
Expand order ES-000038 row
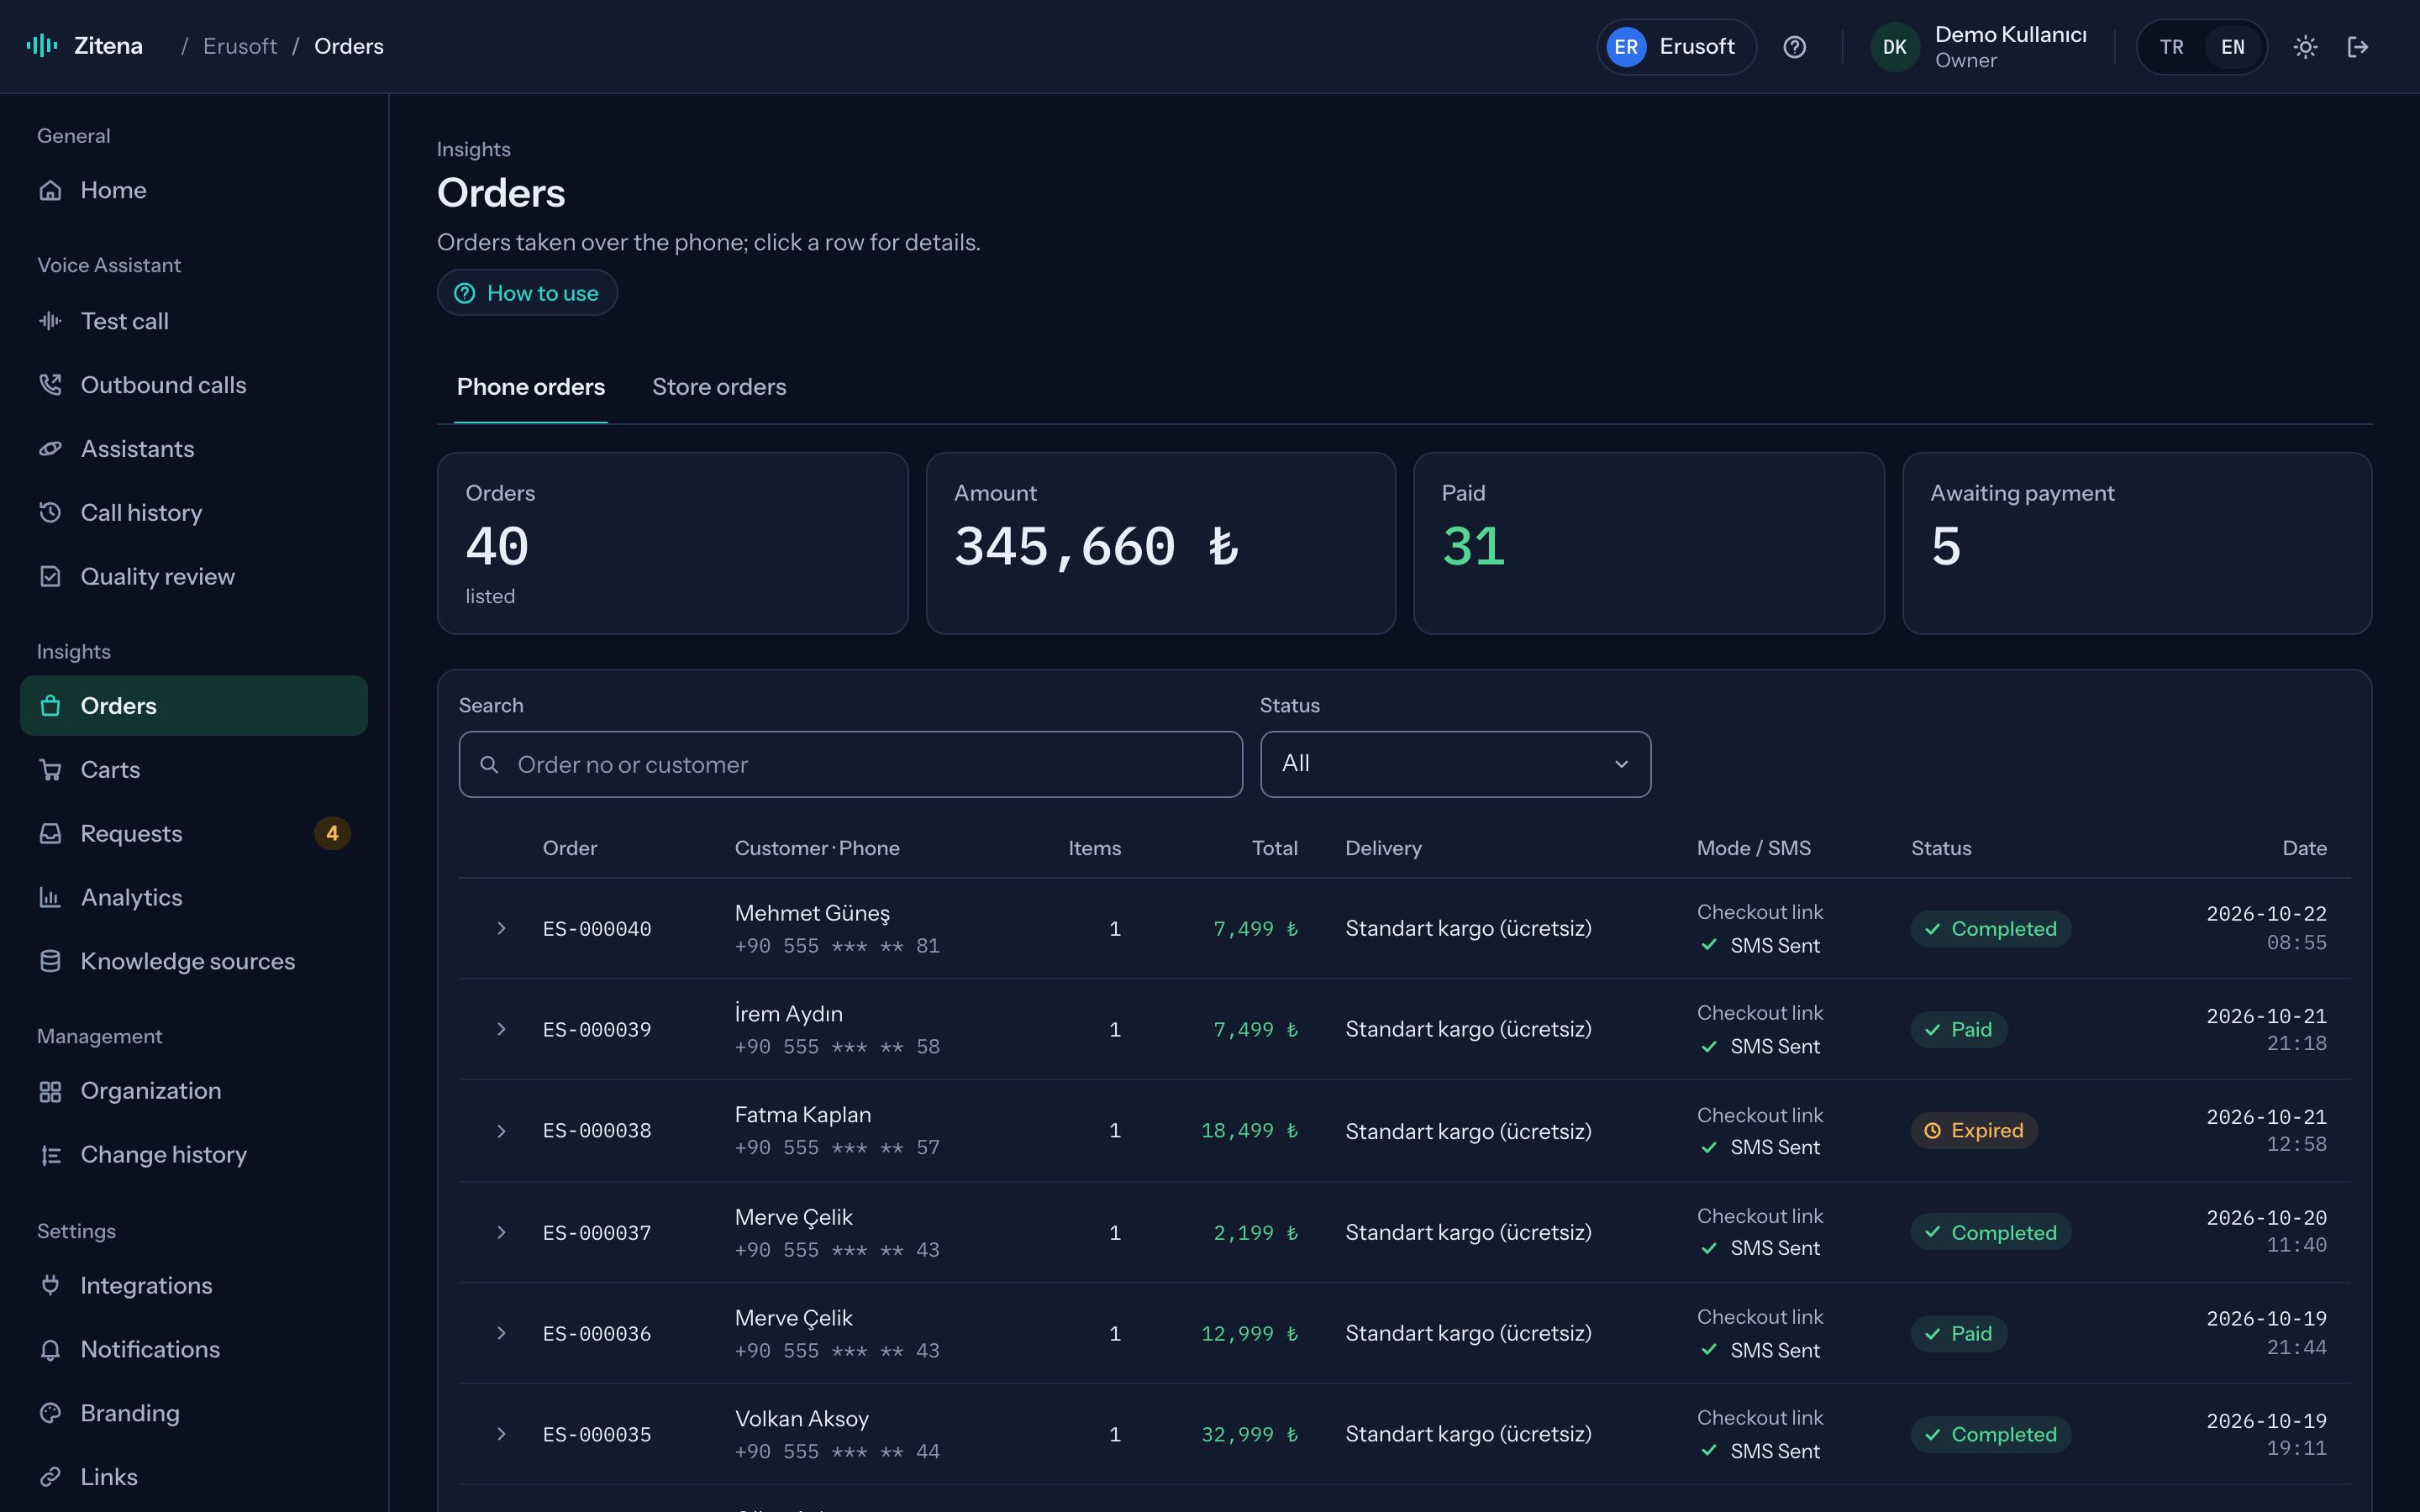(501, 1131)
